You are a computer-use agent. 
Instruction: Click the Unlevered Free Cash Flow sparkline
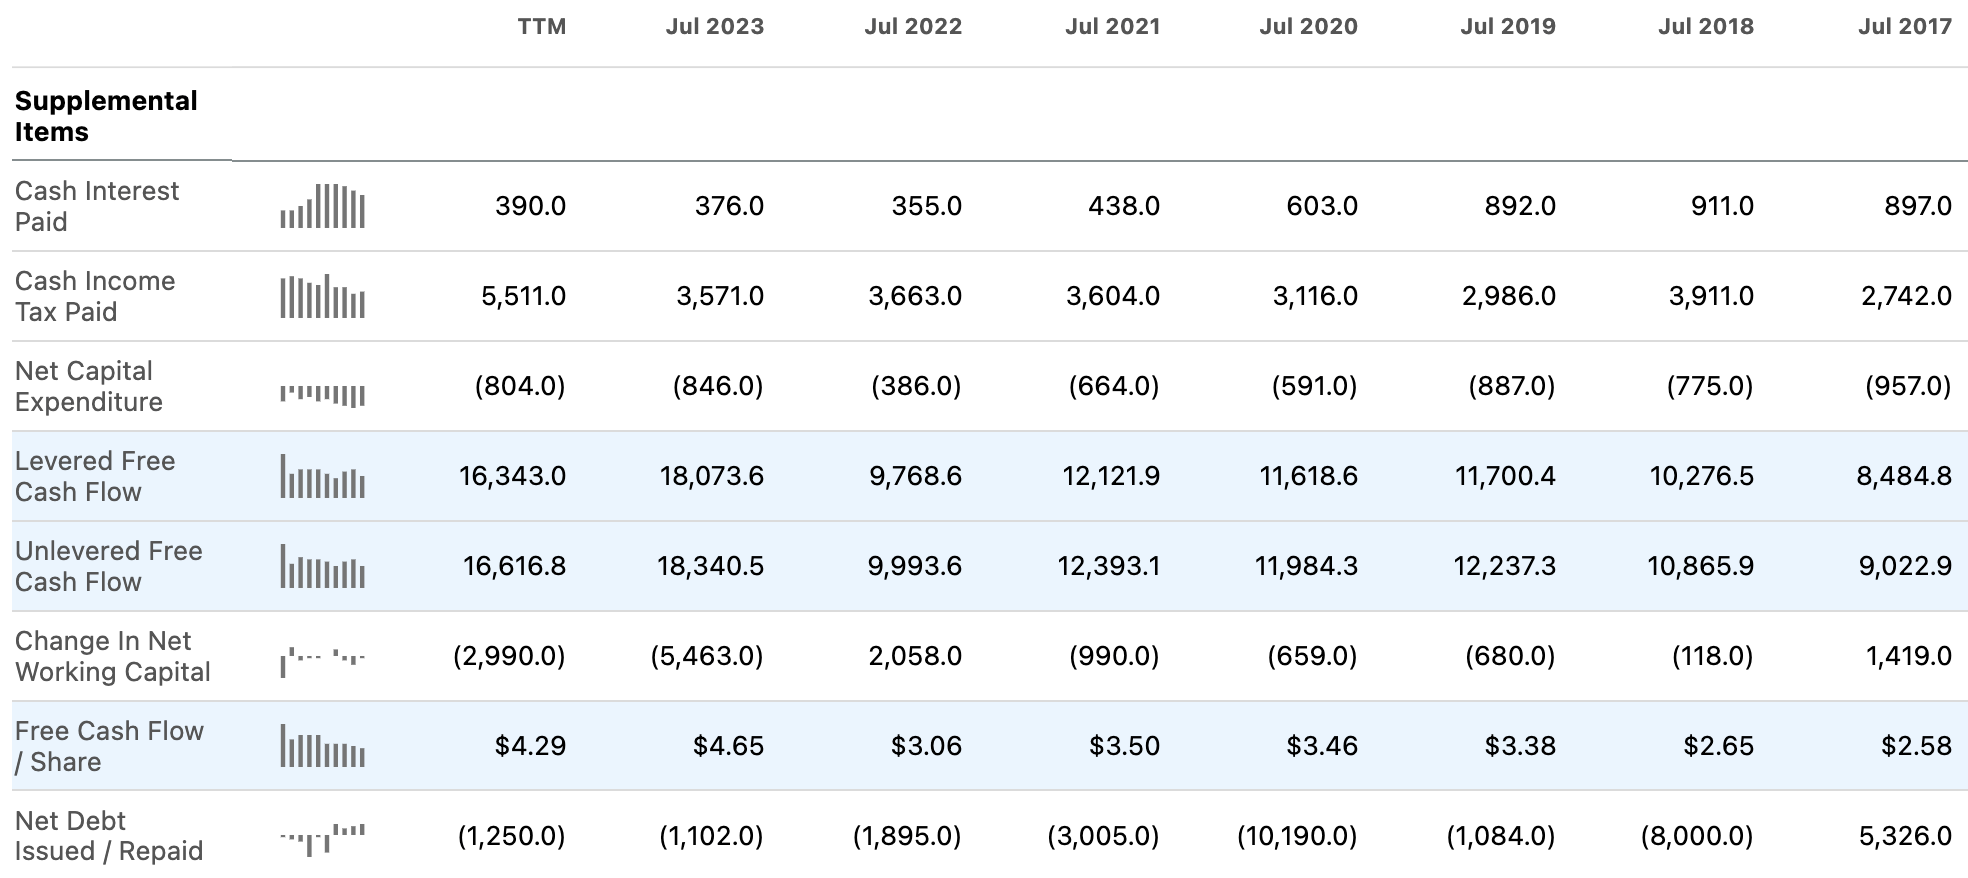[x=322, y=566]
